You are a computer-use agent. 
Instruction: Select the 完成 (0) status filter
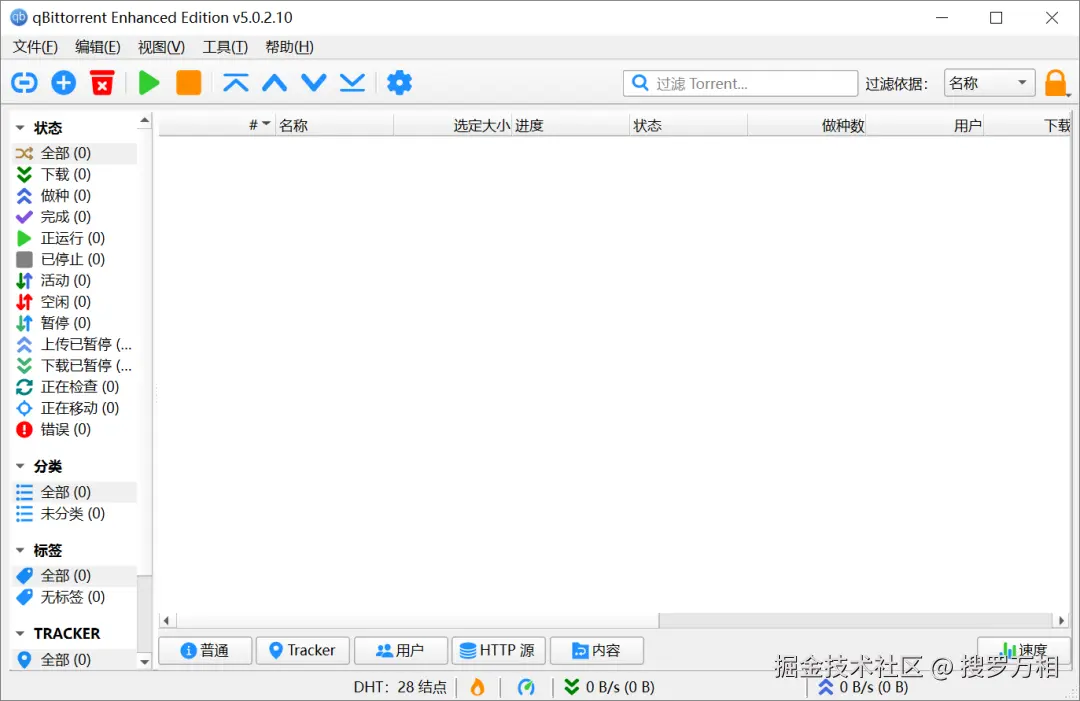(75, 217)
